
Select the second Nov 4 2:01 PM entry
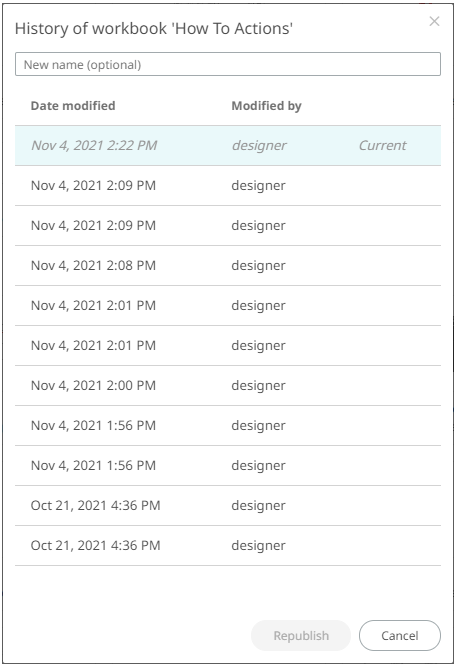pyautogui.click(x=228, y=345)
